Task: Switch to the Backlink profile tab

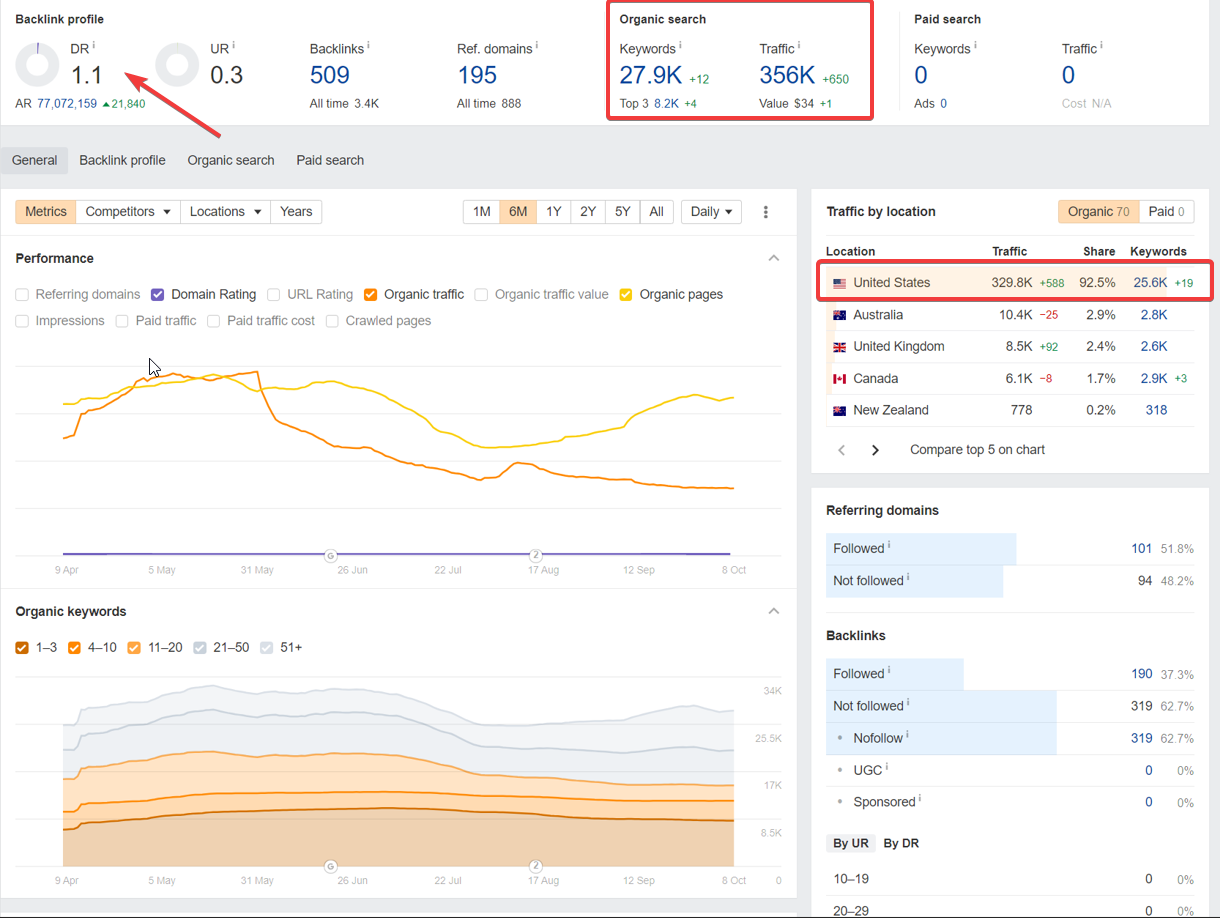Action: tap(122, 160)
